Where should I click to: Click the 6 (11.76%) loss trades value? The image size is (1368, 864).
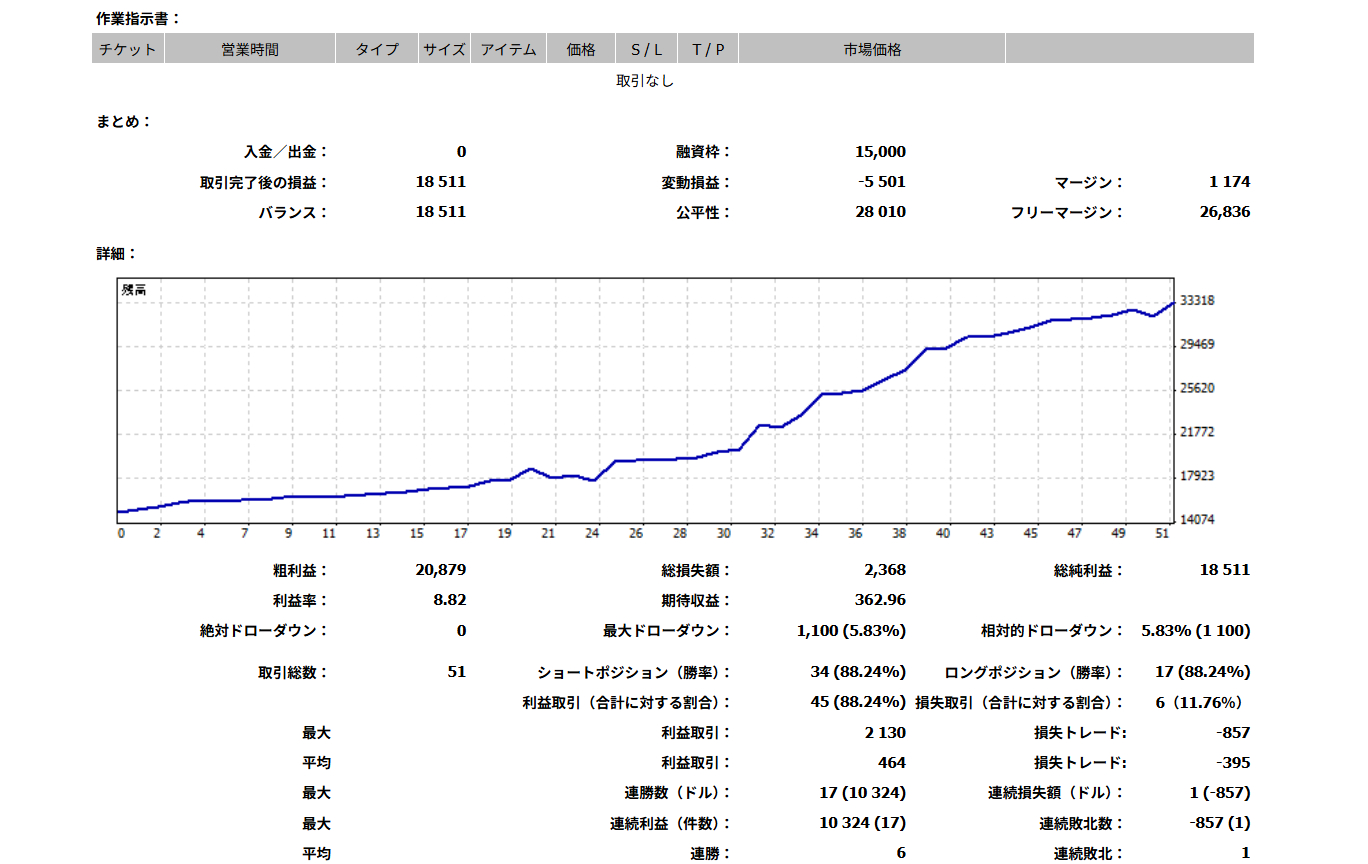tap(1199, 702)
